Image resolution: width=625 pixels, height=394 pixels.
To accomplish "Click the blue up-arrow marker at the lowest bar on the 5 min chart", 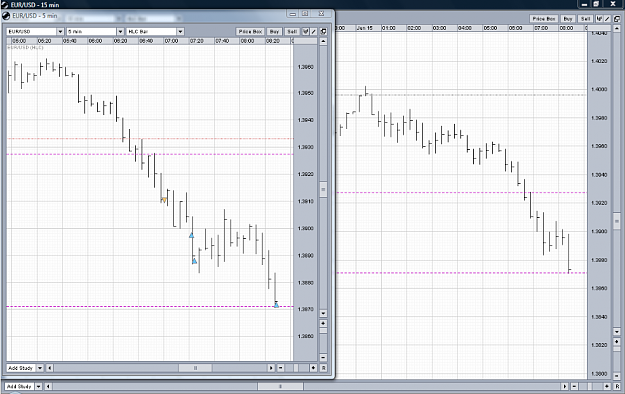I will tap(276, 305).
